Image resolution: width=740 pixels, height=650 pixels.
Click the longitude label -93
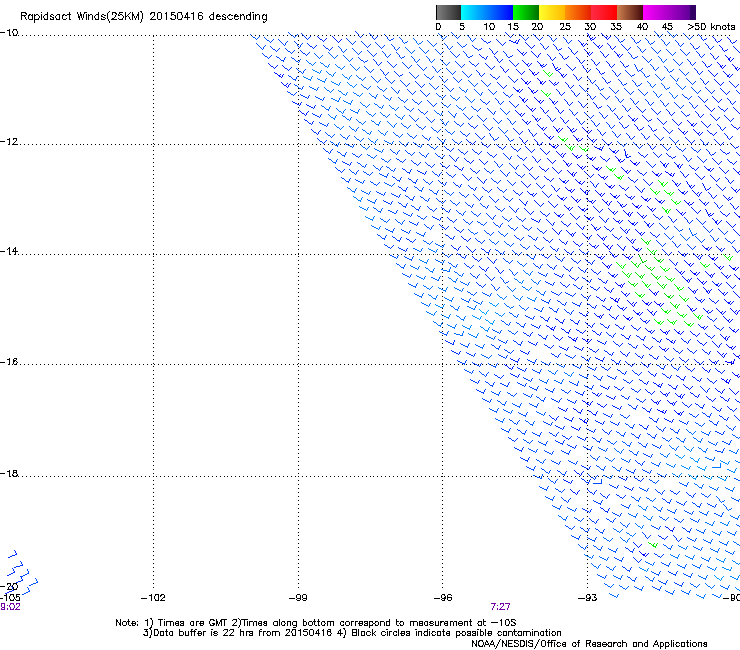588,598
